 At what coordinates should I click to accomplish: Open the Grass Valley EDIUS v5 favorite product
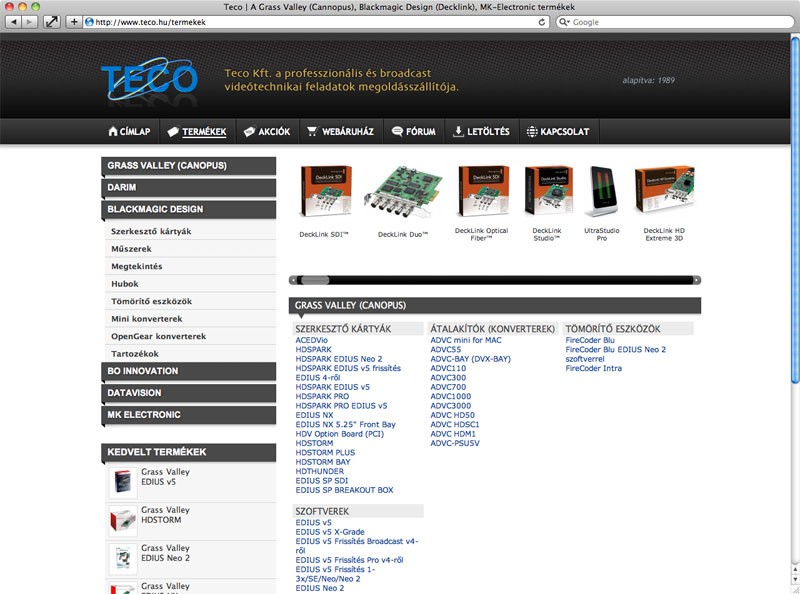pos(165,478)
